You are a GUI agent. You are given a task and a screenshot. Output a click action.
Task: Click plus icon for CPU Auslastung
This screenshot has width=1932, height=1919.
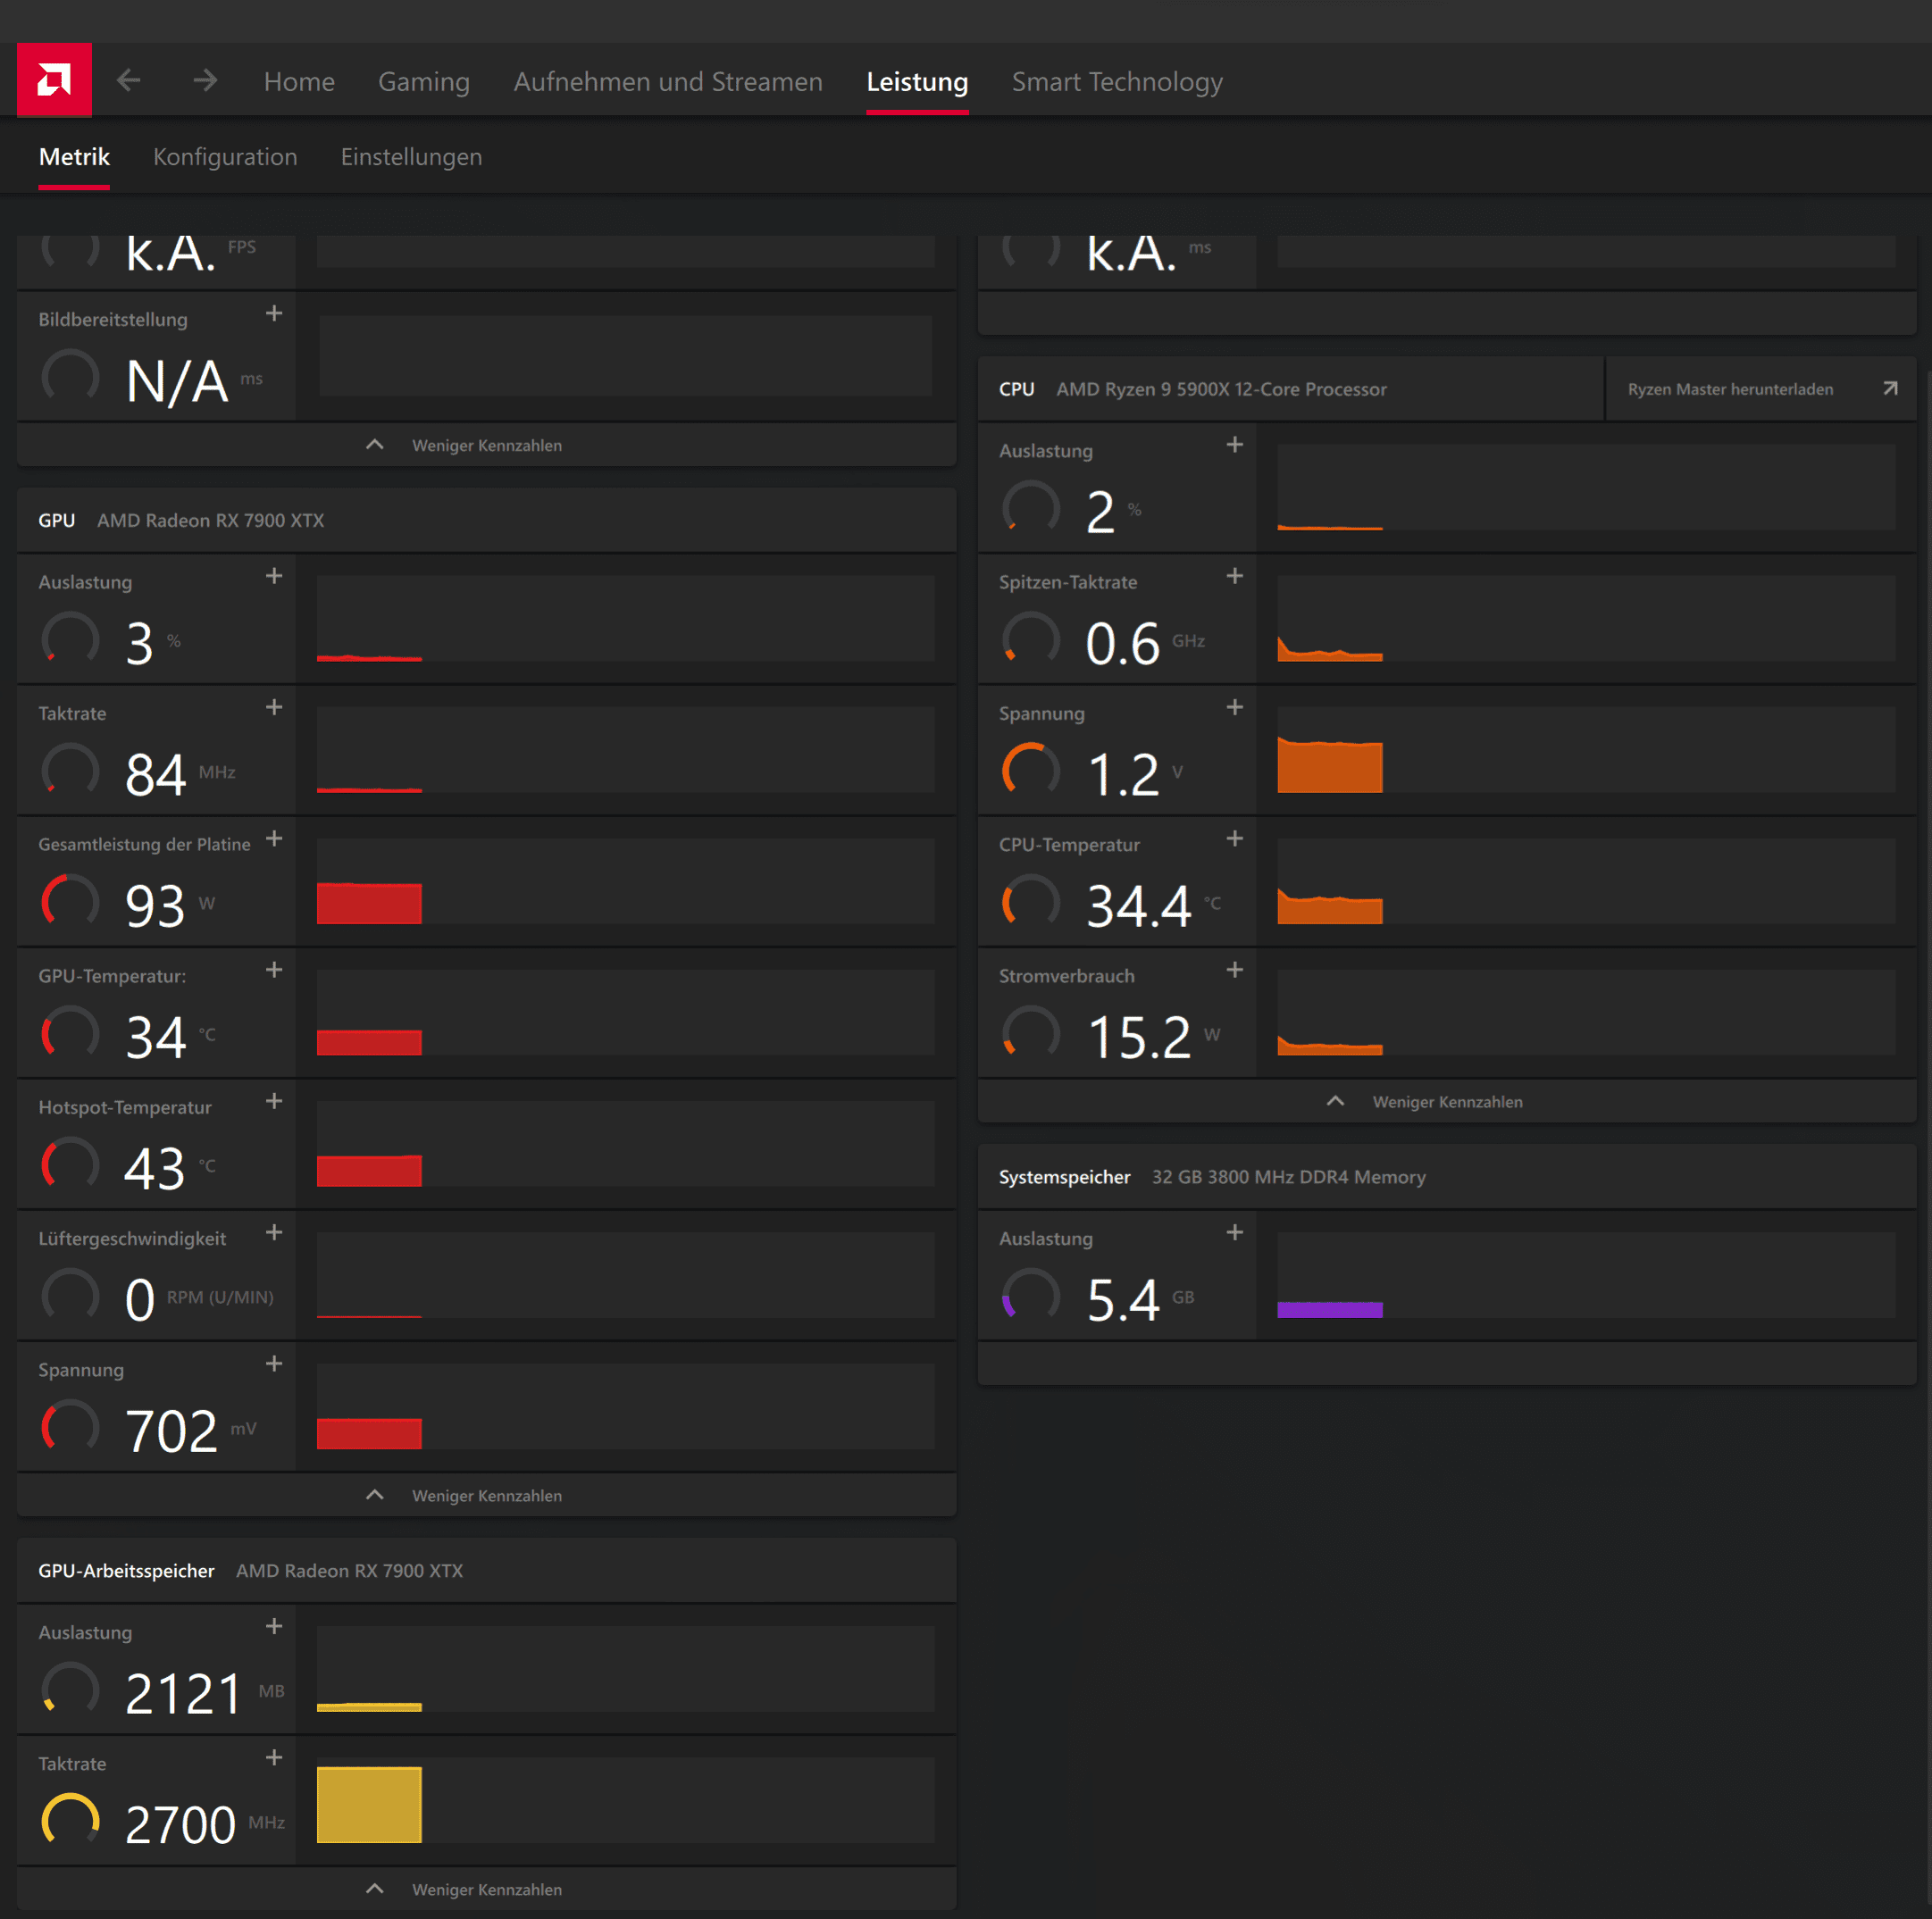[1235, 445]
